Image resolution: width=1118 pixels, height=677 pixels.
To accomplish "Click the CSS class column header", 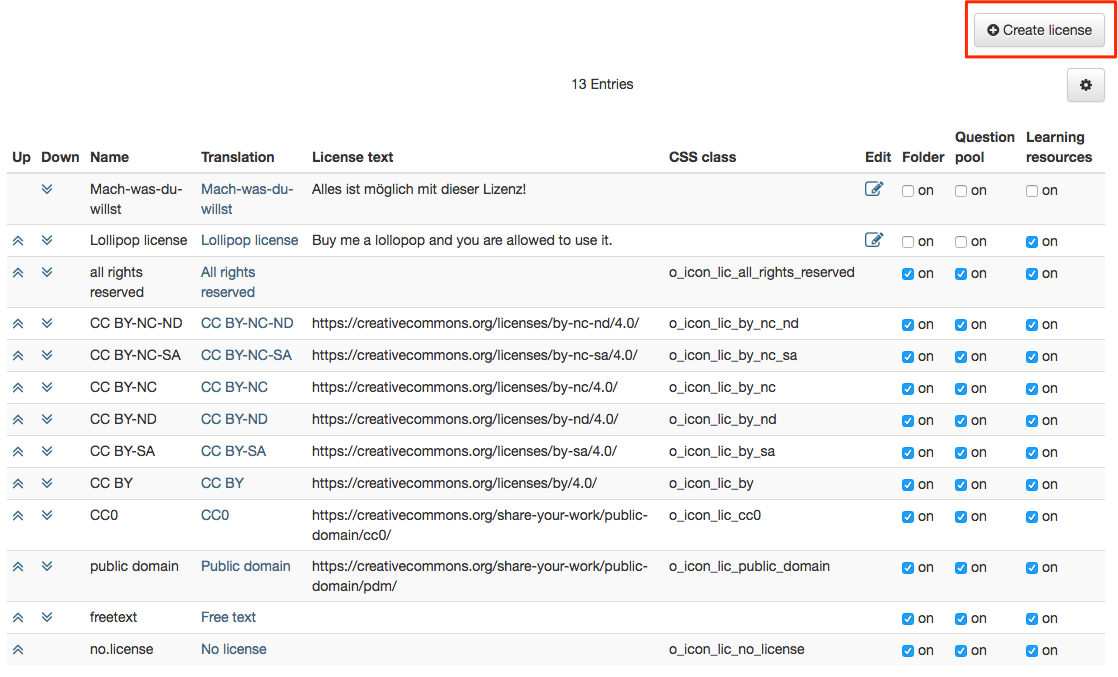I will point(702,157).
